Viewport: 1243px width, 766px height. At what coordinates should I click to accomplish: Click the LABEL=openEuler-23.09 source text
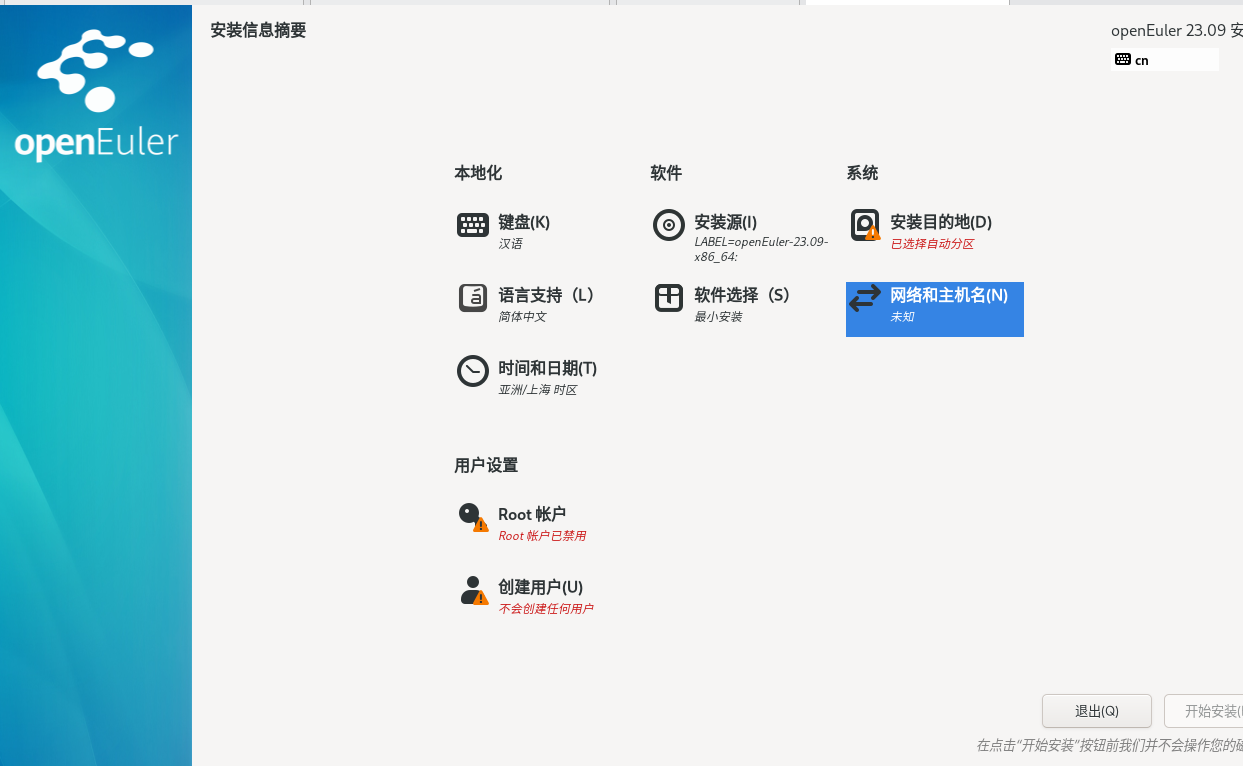761,249
